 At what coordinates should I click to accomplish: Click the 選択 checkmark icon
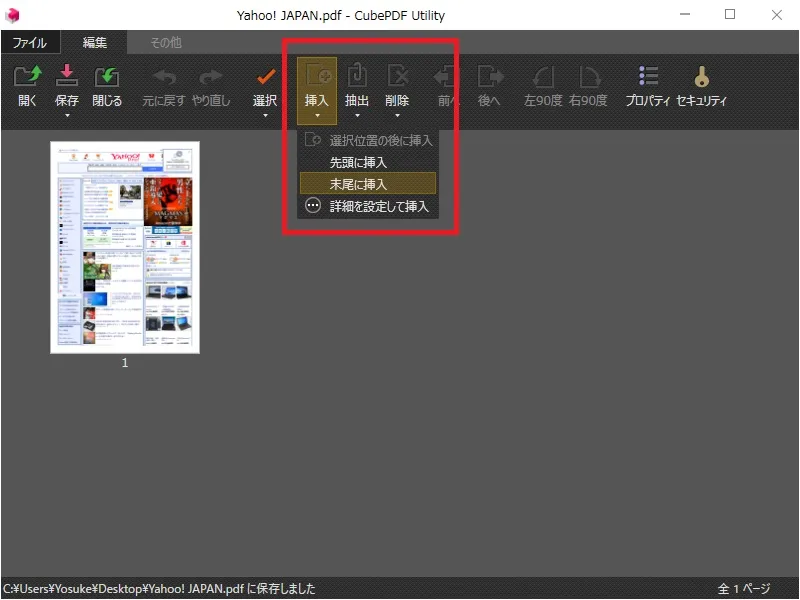click(265, 77)
